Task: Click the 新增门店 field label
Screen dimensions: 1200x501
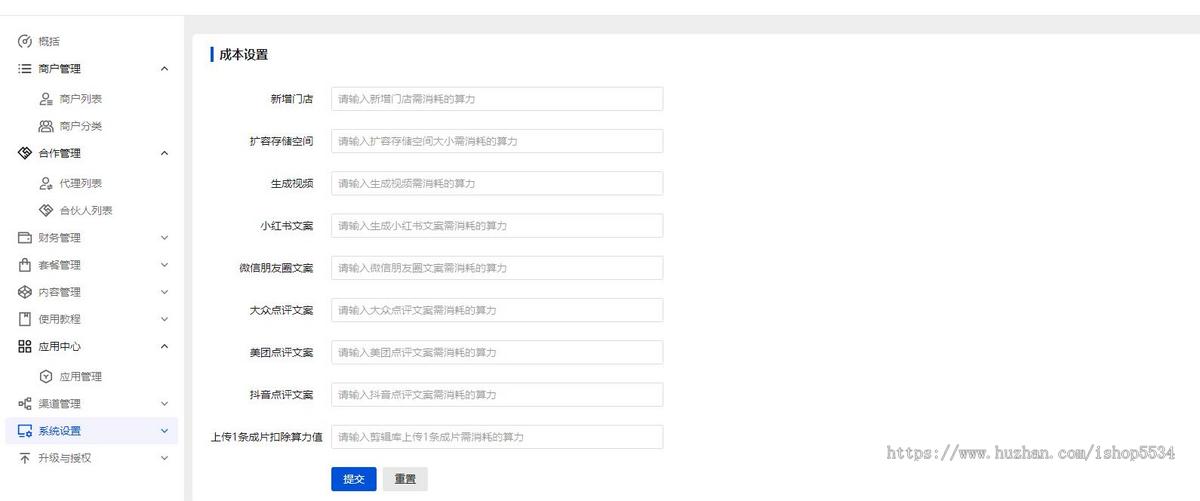Action: (x=291, y=99)
